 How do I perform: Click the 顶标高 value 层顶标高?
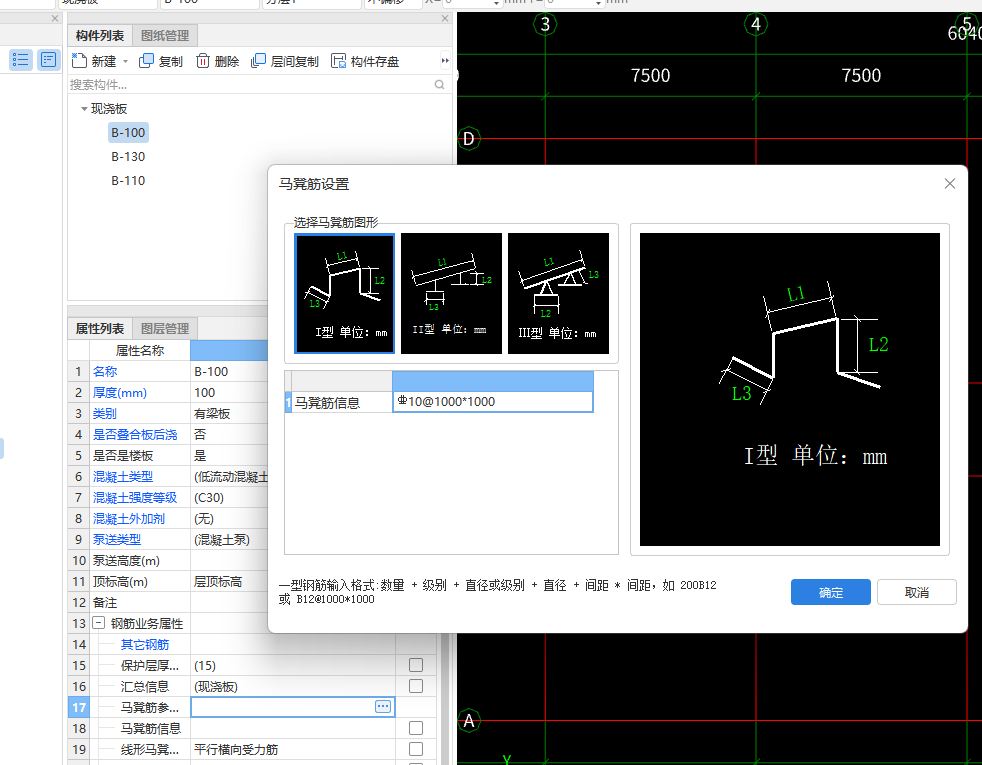coord(217,582)
